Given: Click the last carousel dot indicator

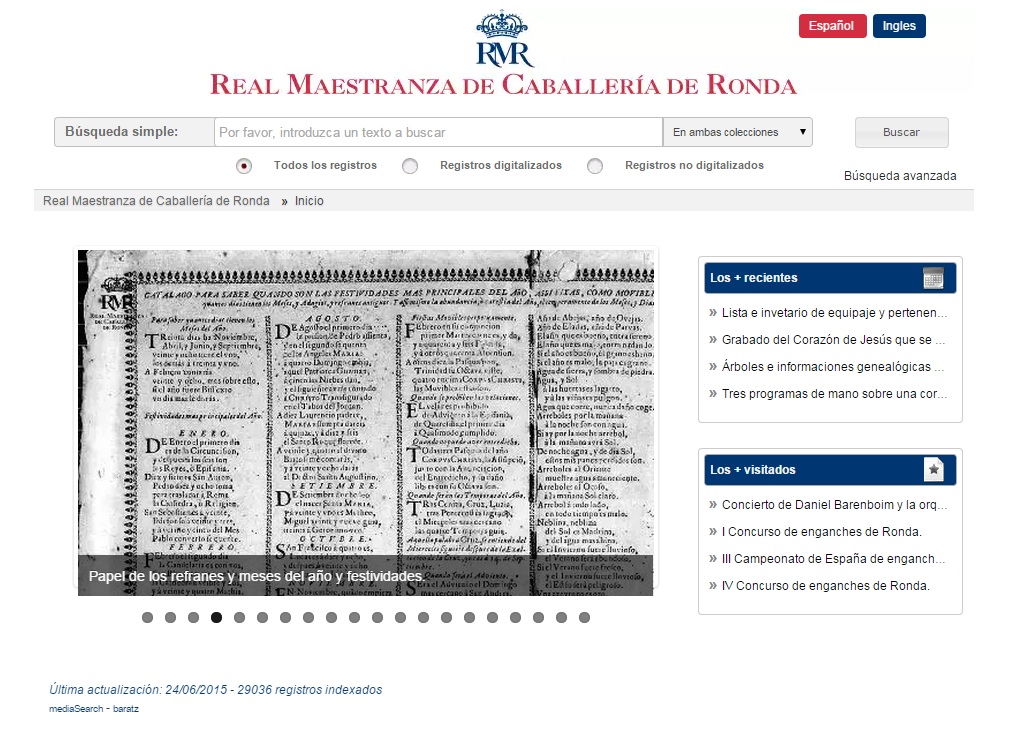Looking at the screenshot, I should pos(584,617).
